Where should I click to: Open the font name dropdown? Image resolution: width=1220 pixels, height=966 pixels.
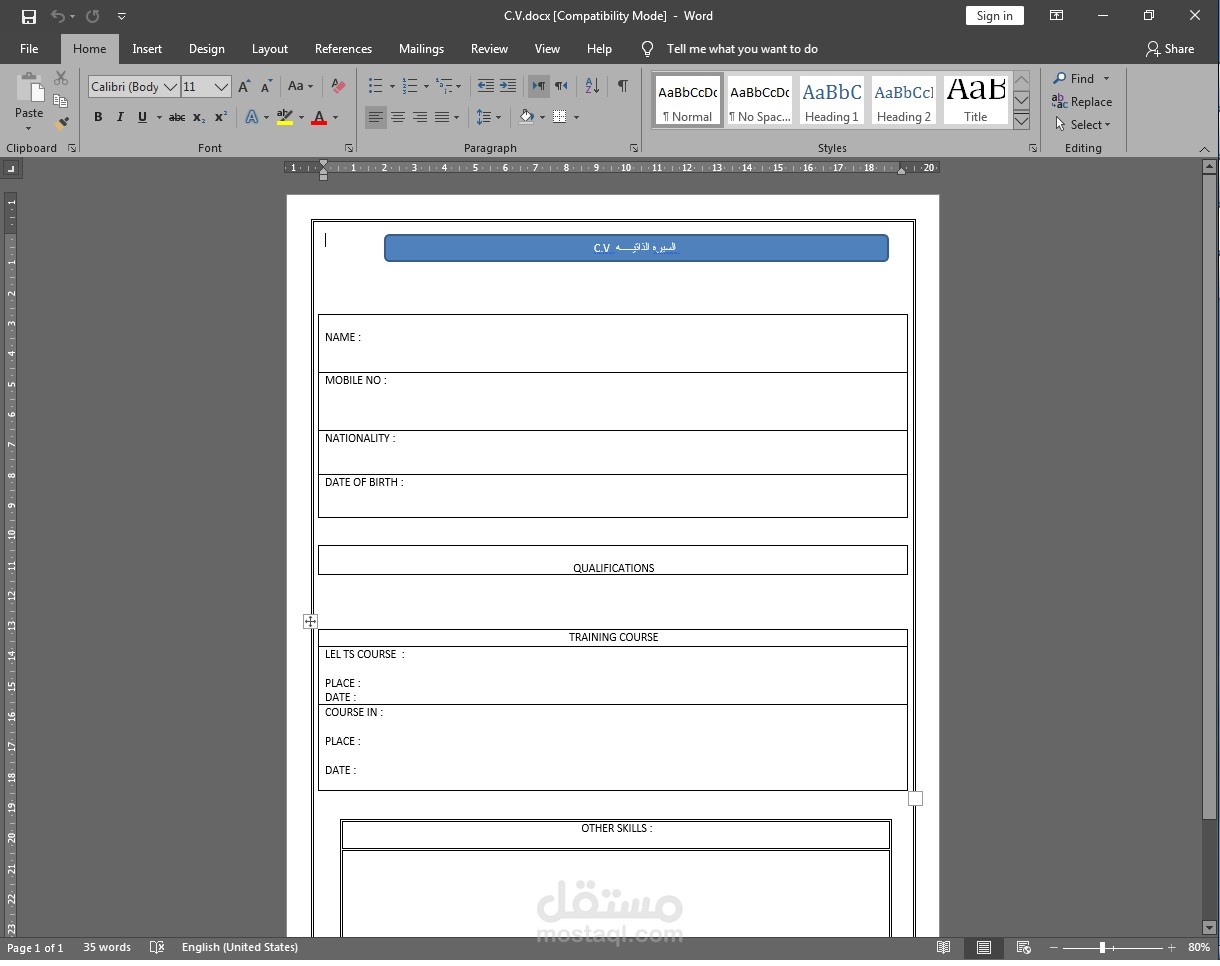click(170, 87)
